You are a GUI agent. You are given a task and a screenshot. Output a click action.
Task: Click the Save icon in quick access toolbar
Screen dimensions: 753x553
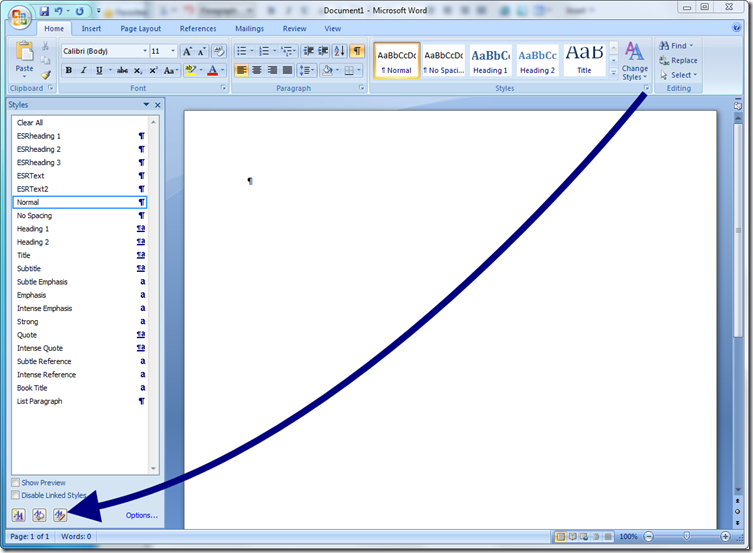(x=44, y=11)
